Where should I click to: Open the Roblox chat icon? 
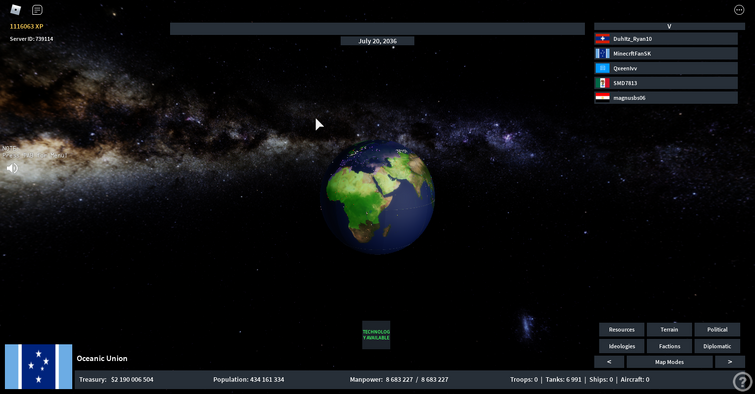pos(37,10)
